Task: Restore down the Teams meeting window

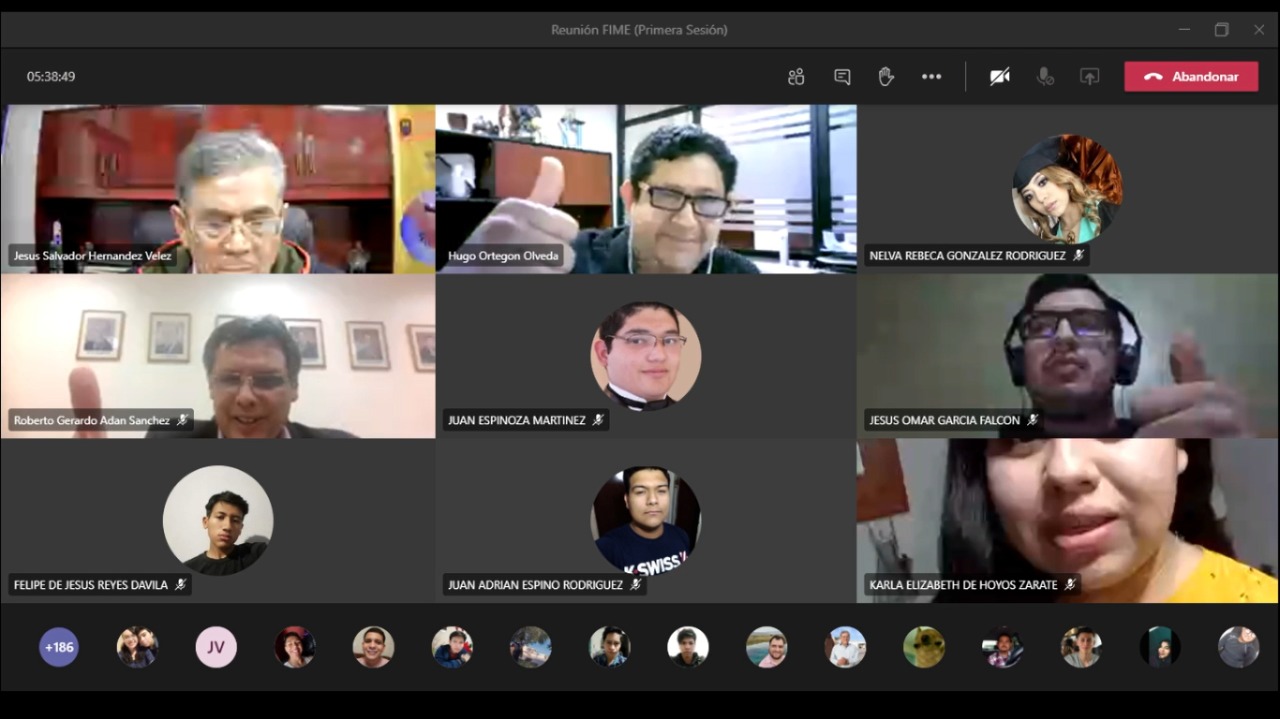Action: (1221, 30)
